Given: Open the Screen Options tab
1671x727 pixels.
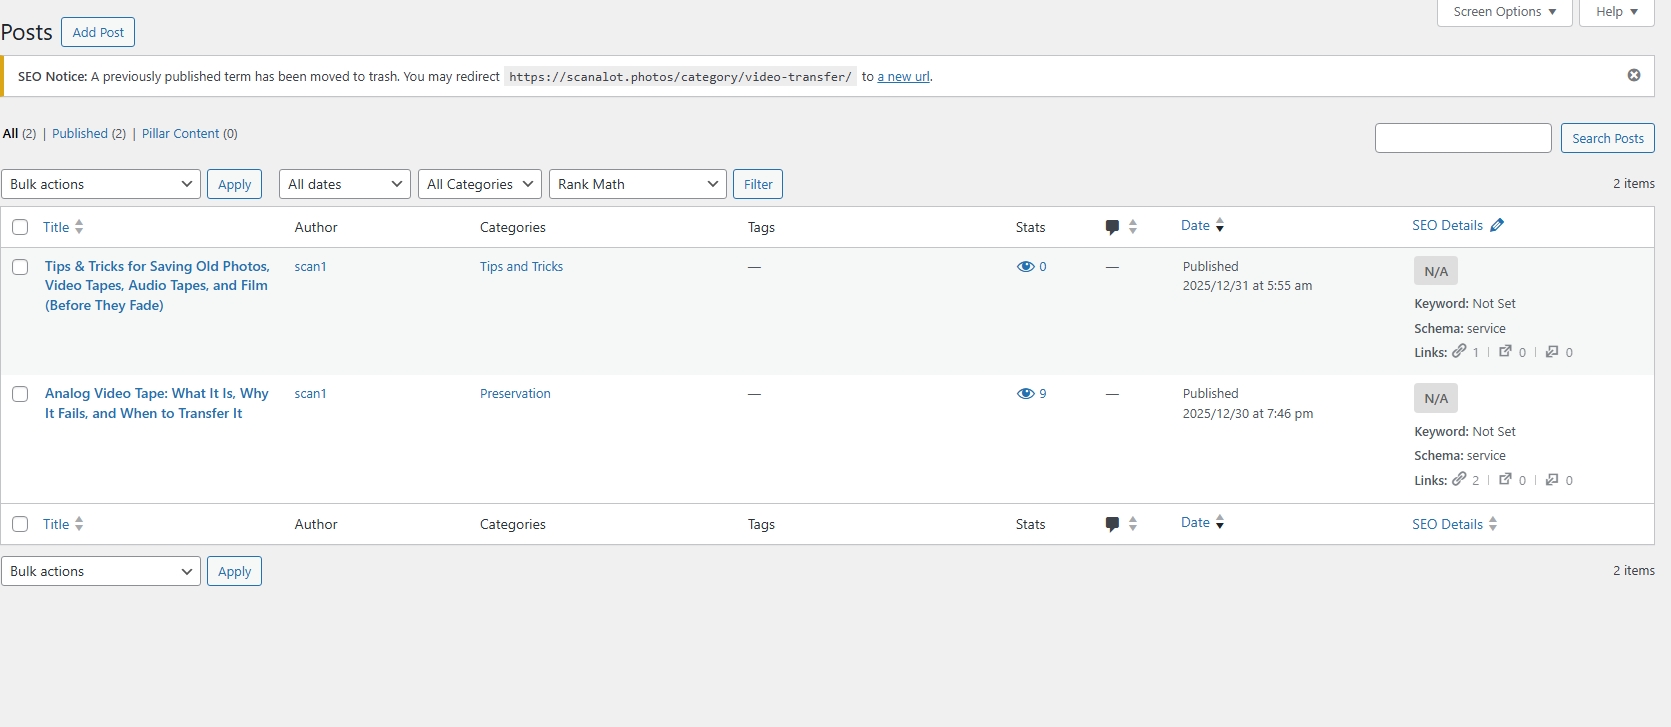Looking at the screenshot, I should tap(1504, 12).
